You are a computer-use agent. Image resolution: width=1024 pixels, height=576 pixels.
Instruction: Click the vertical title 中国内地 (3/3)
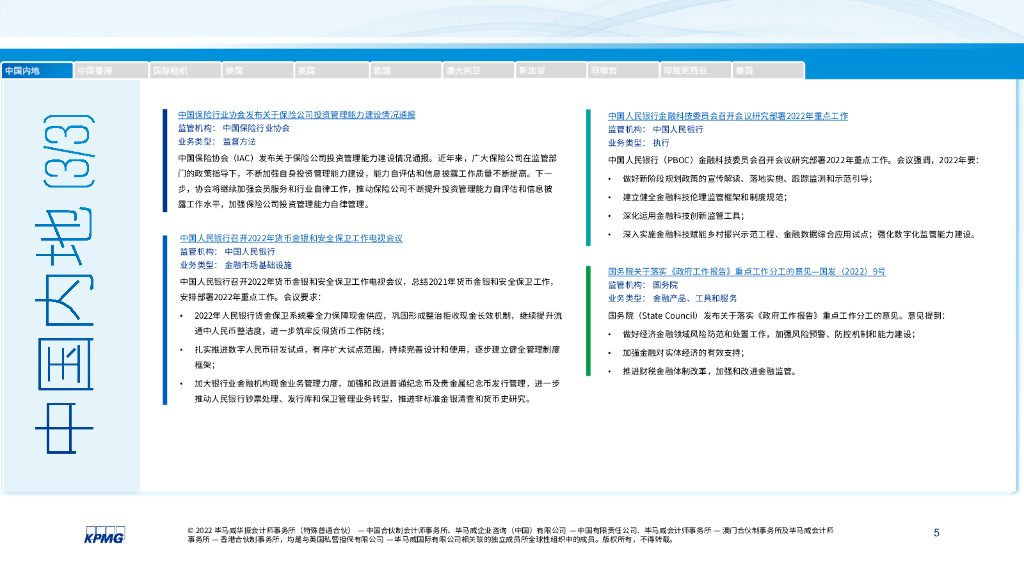65,284
